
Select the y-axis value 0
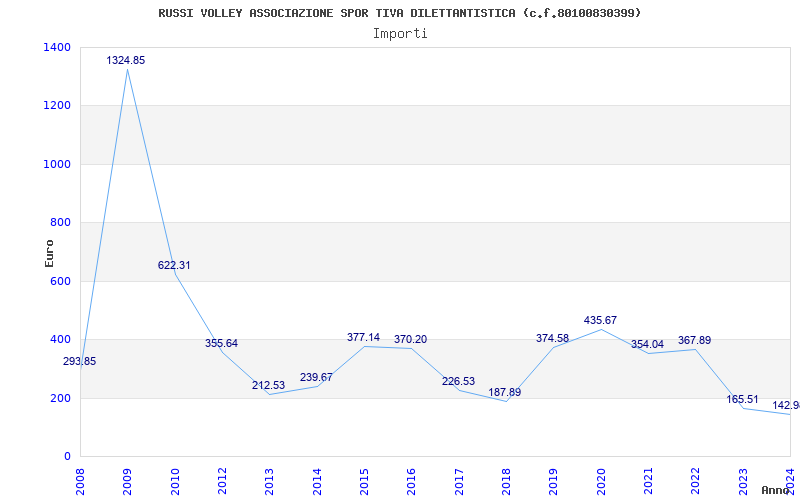click(67, 456)
